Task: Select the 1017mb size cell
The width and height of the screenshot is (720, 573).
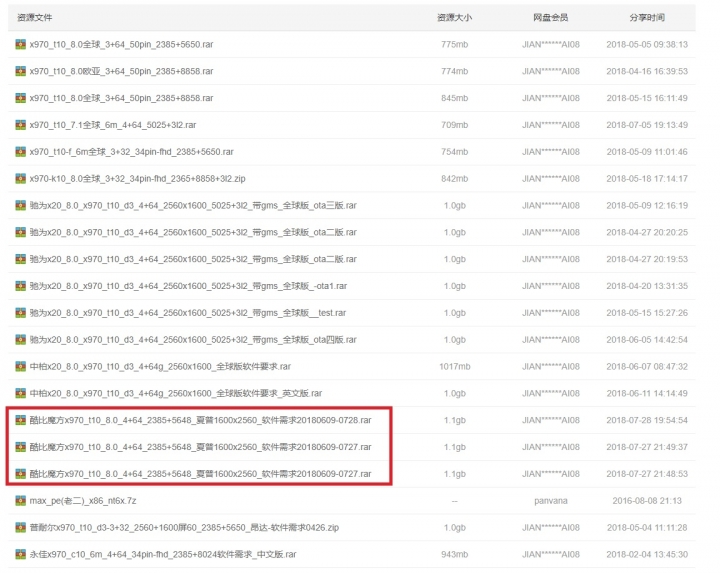Action: (x=455, y=366)
